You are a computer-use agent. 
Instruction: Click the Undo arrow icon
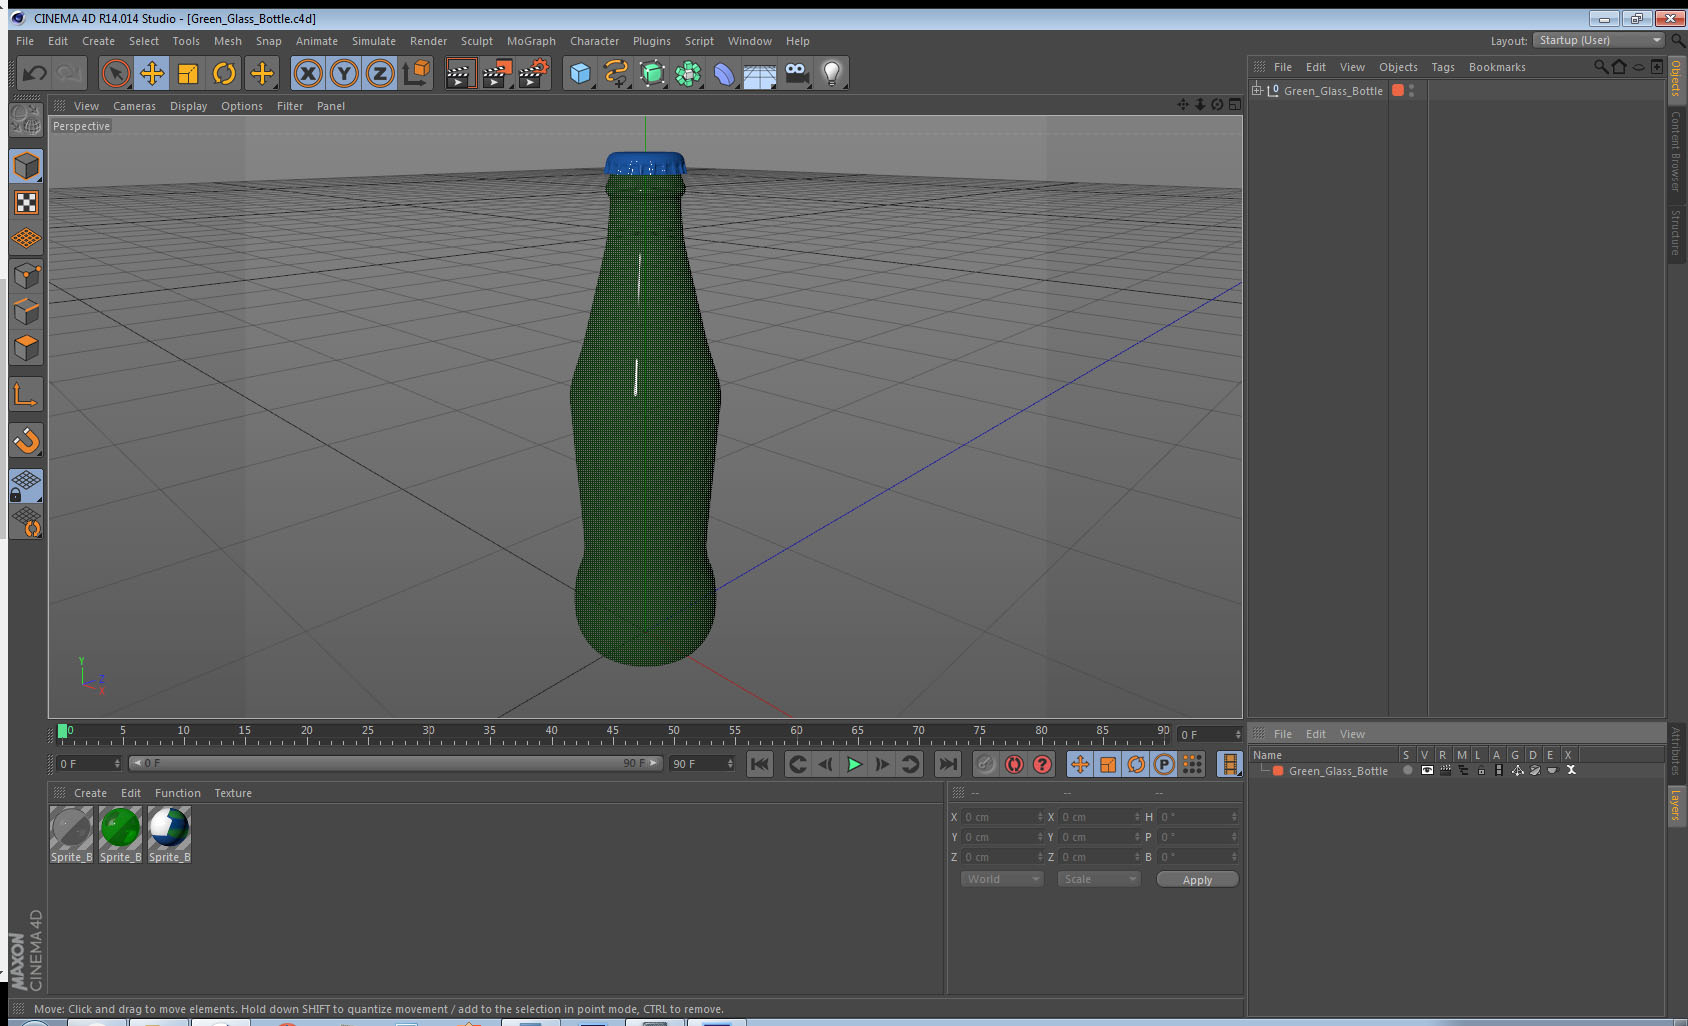pyautogui.click(x=35, y=73)
